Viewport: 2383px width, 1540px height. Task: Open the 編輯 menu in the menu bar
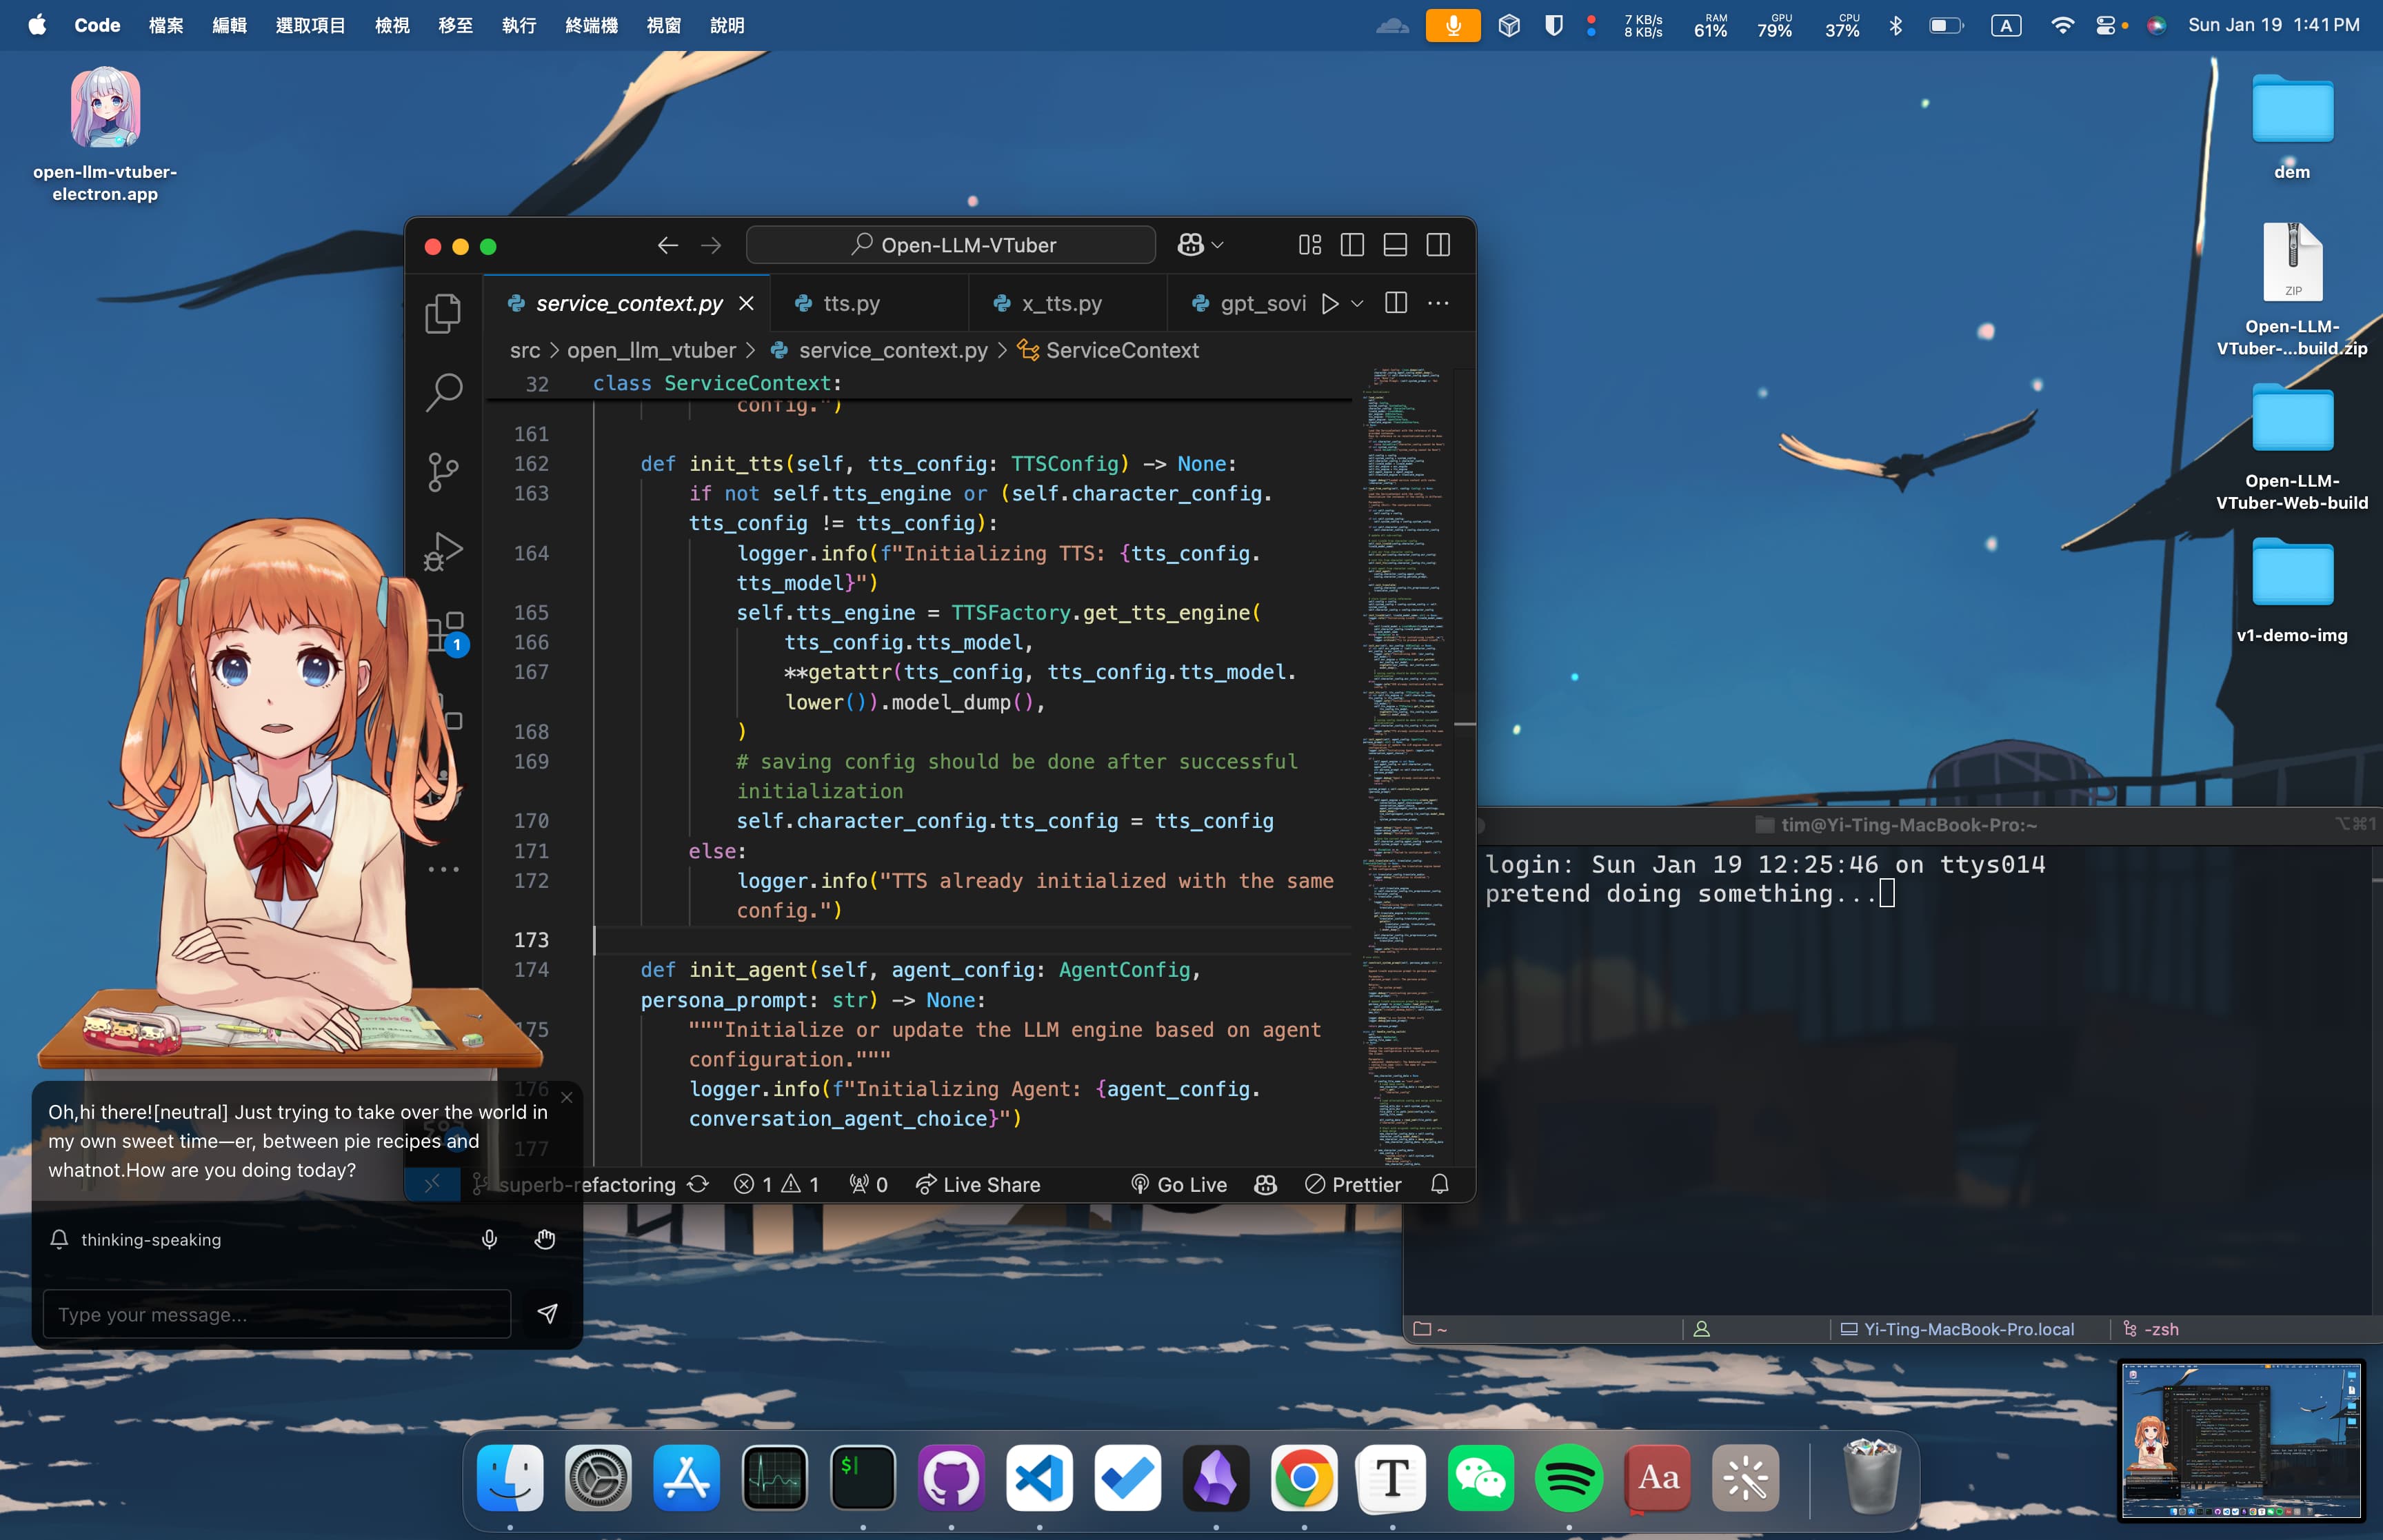229,25
